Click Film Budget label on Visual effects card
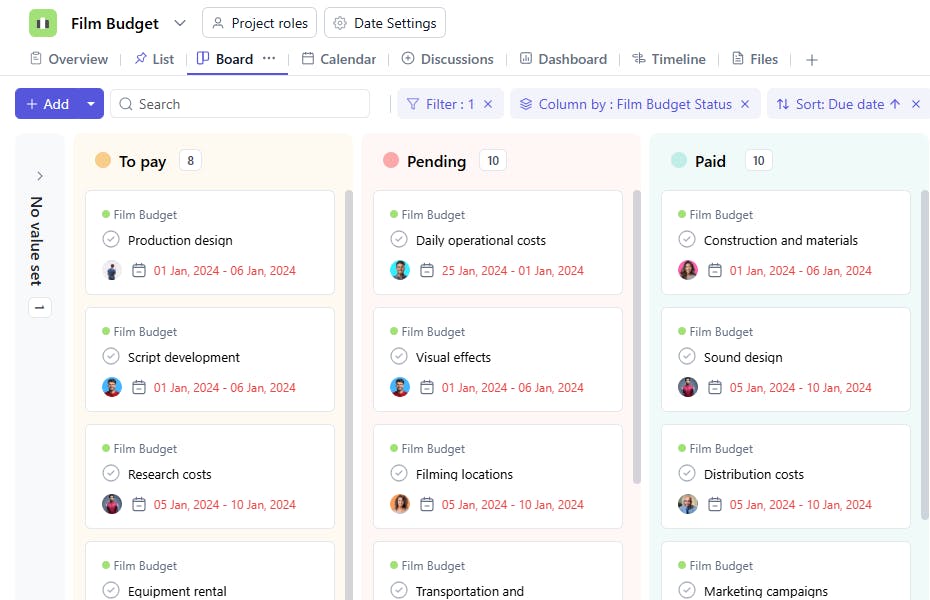Viewport: 930px width, 600px height. point(433,331)
